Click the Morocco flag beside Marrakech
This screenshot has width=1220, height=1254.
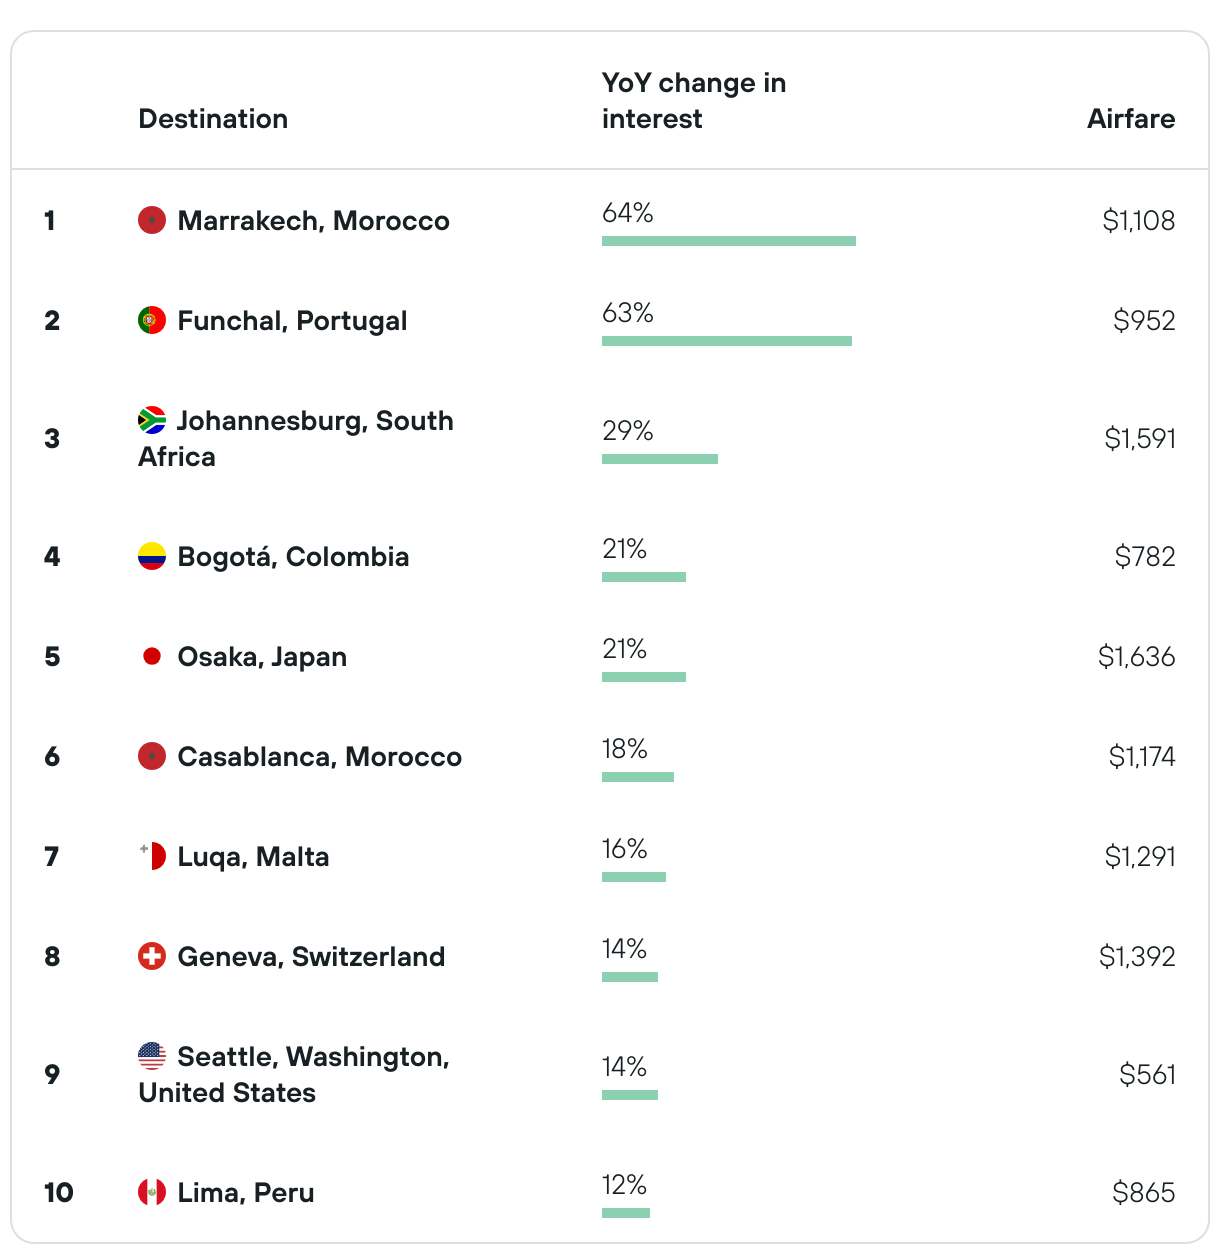tap(152, 220)
